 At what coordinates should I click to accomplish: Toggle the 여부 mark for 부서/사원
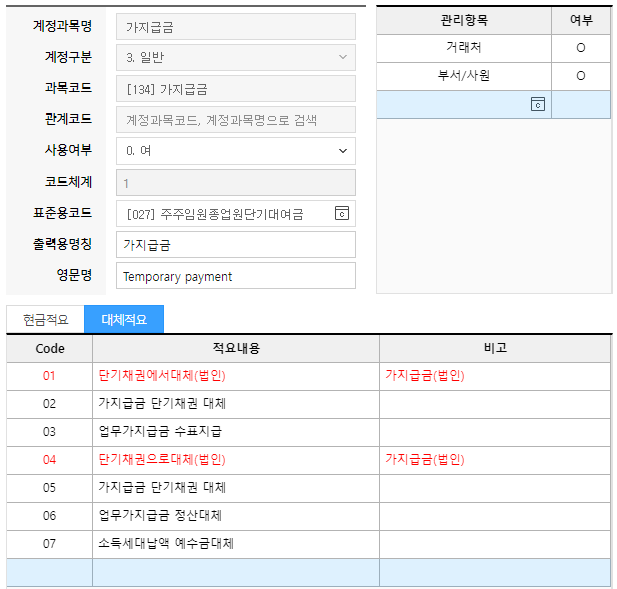(581, 76)
